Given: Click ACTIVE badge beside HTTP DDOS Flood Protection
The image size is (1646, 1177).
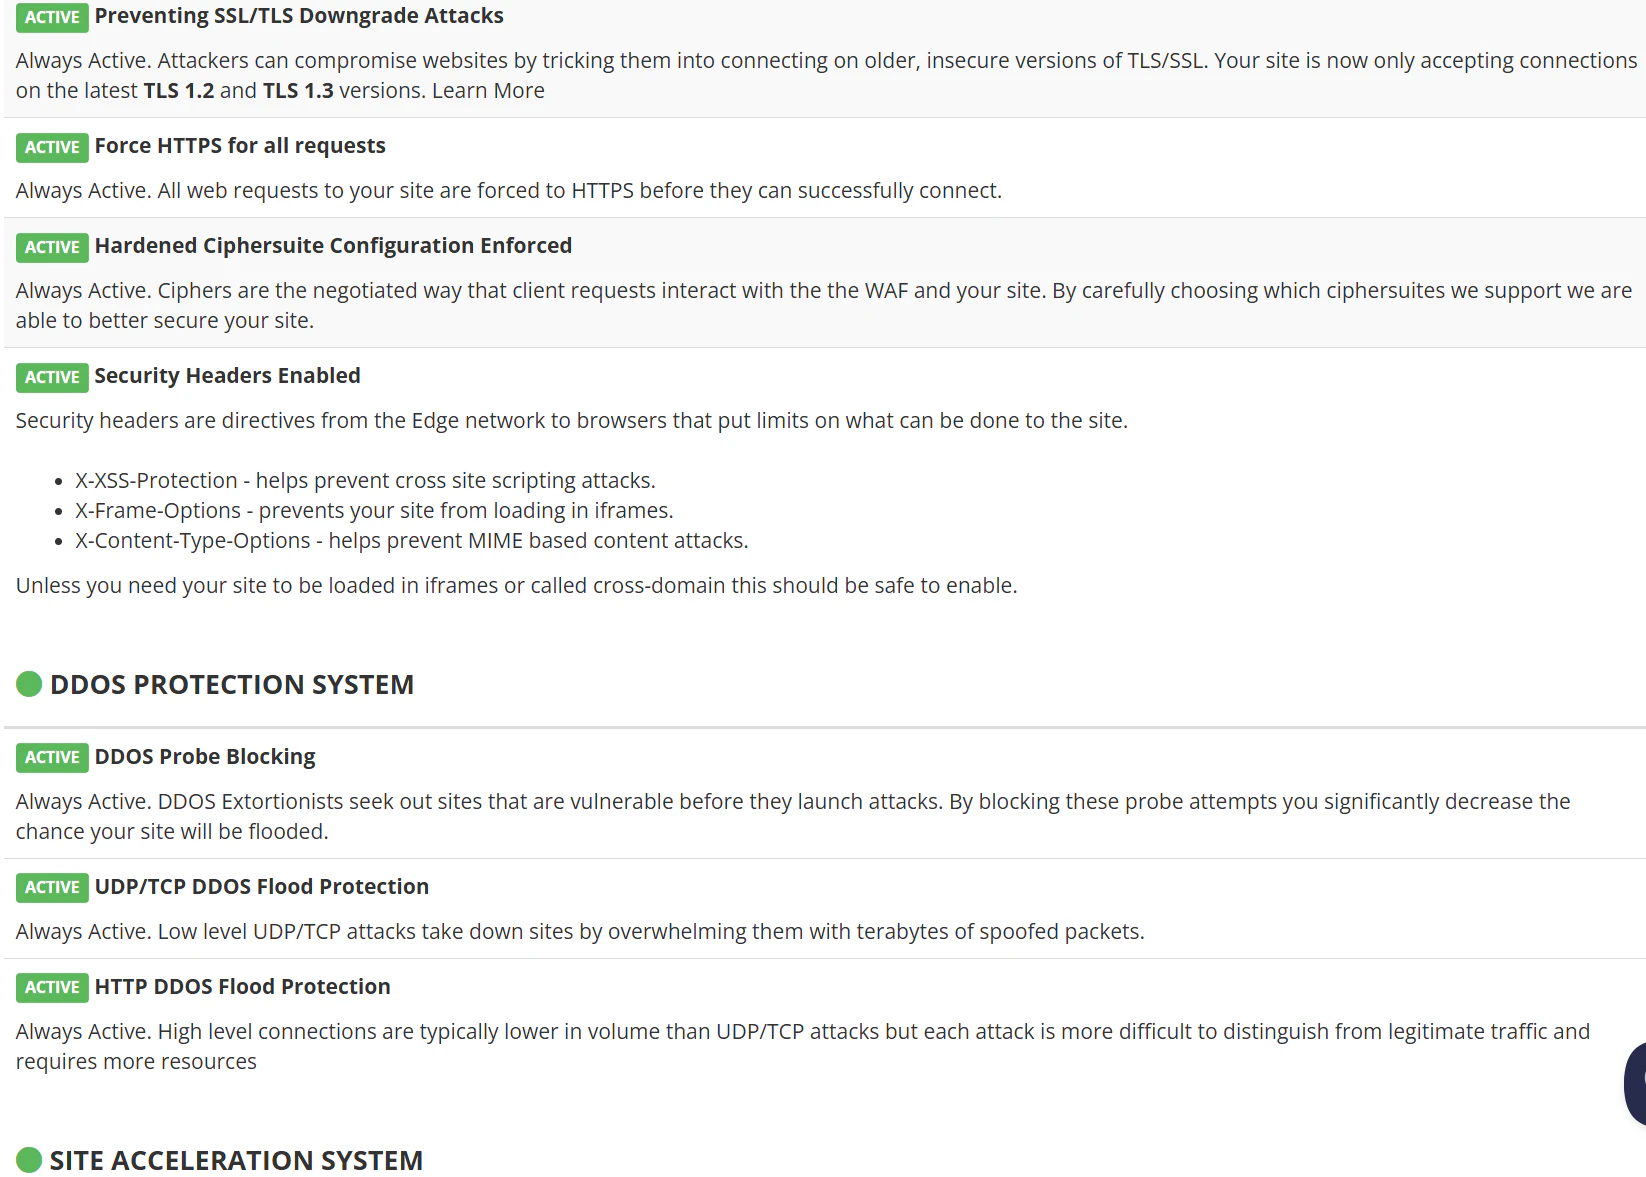Looking at the screenshot, I should click(x=52, y=987).
